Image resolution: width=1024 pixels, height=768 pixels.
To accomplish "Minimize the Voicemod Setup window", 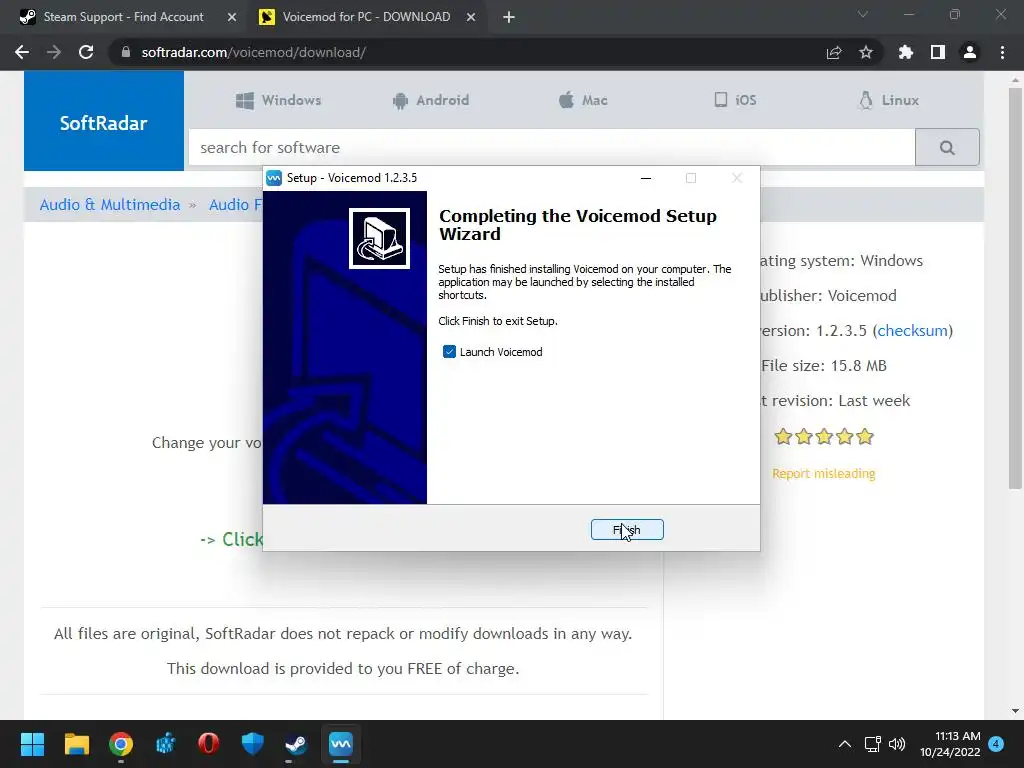I will tap(646, 178).
